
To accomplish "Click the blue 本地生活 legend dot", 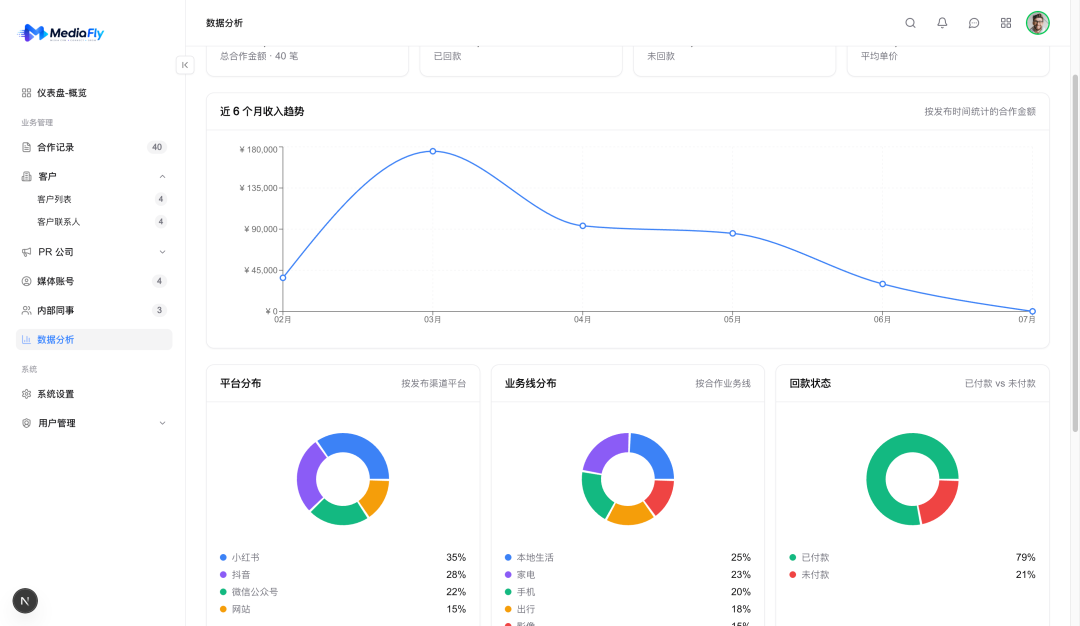I will (x=508, y=557).
